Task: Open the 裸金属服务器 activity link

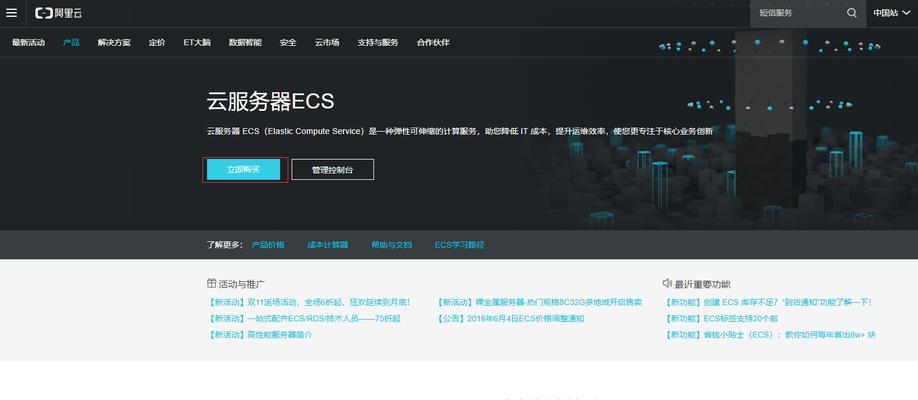Action: 539,303
